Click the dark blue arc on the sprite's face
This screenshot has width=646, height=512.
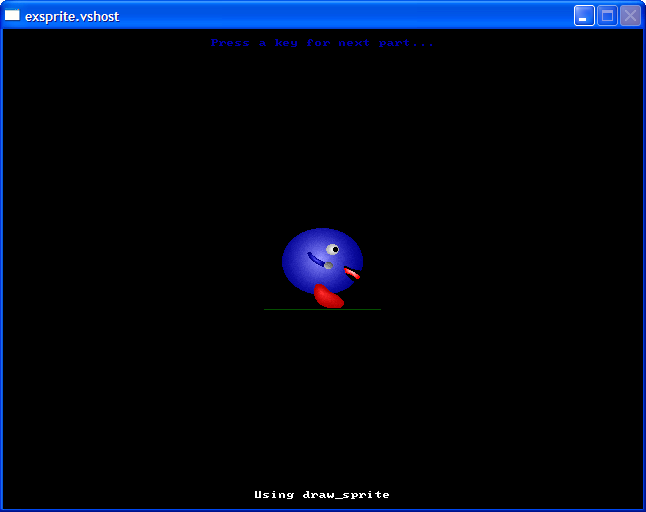[x=315, y=260]
